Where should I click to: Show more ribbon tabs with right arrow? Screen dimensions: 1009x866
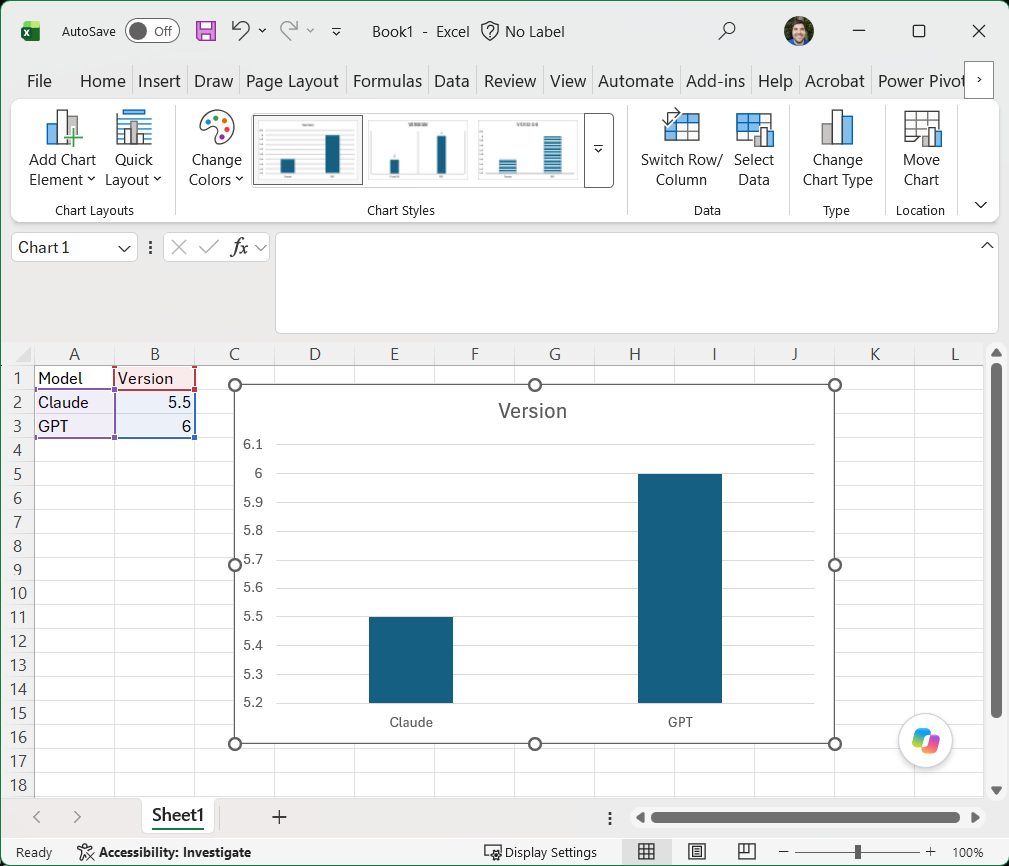click(979, 80)
